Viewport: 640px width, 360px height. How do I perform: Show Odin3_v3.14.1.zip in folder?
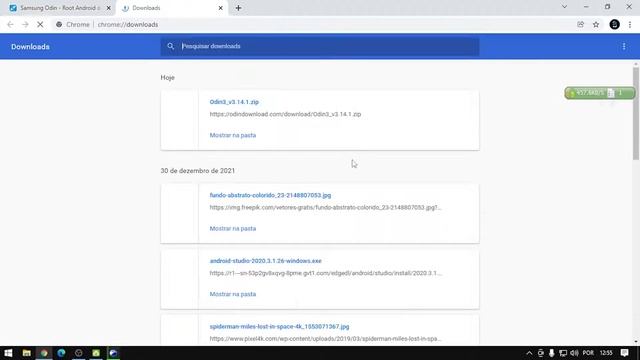click(233, 135)
